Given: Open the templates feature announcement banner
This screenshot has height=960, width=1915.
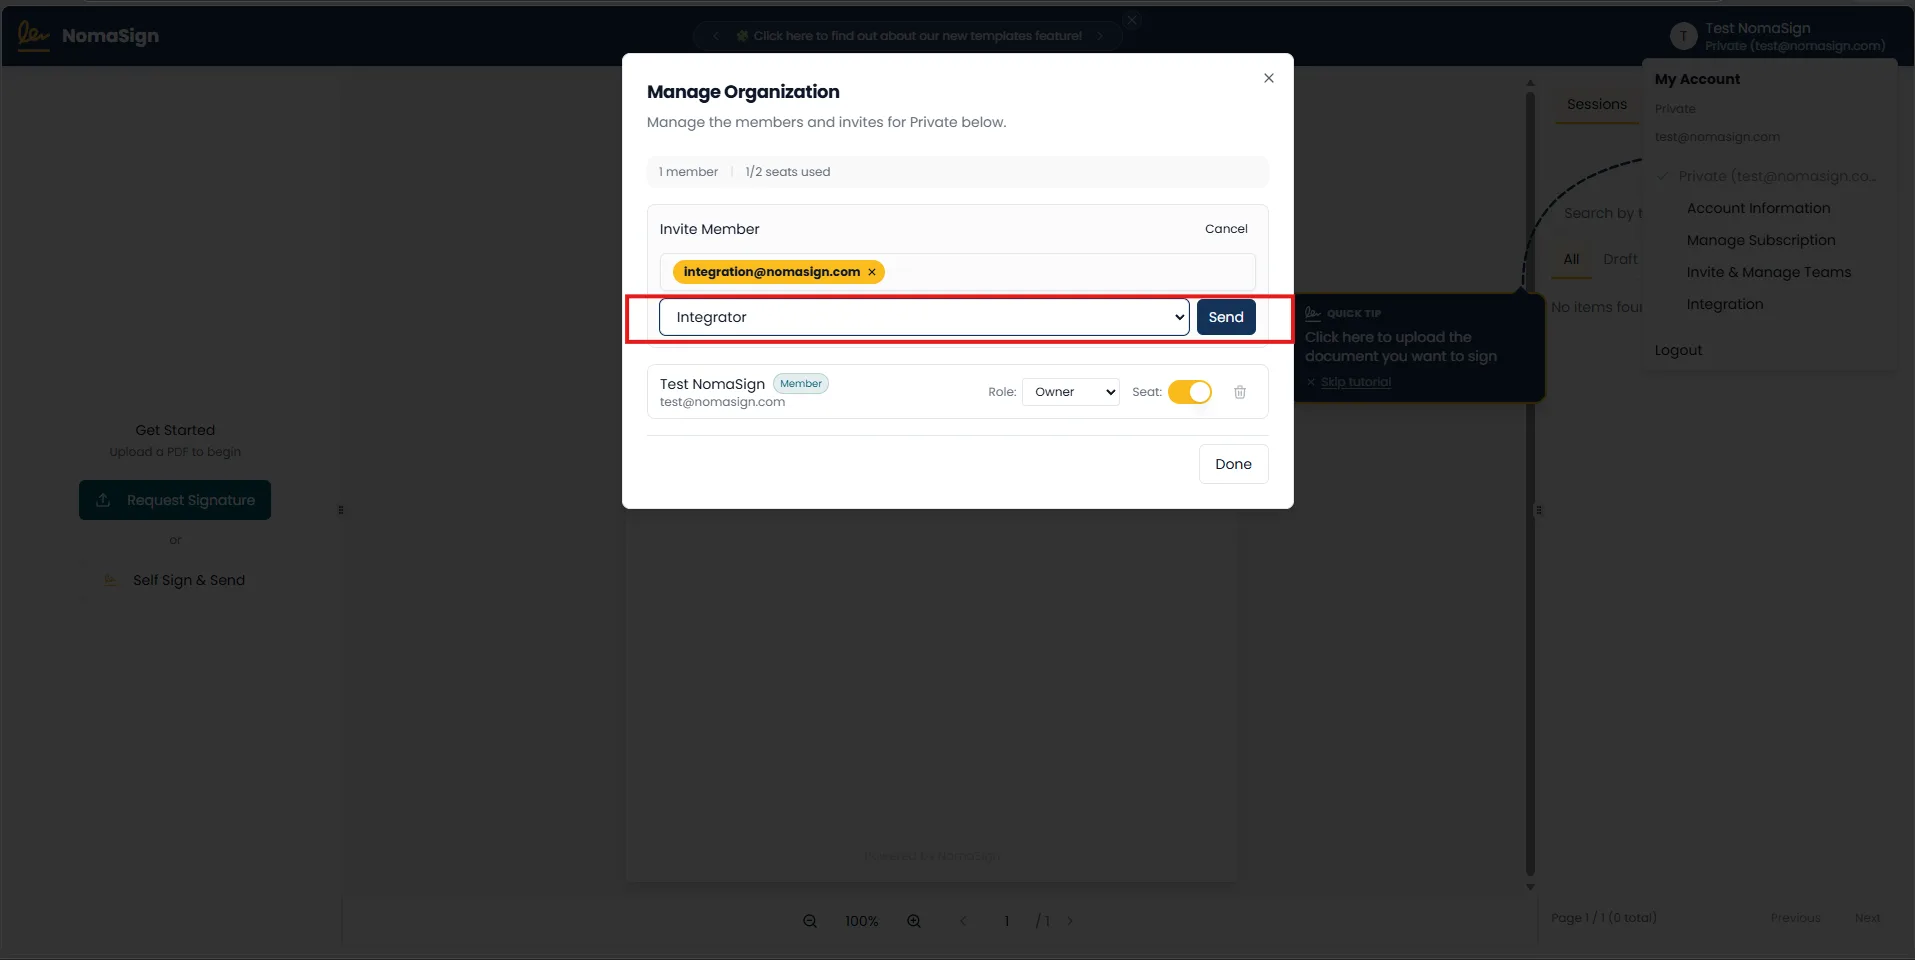Looking at the screenshot, I should pyautogui.click(x=917, y=36).
